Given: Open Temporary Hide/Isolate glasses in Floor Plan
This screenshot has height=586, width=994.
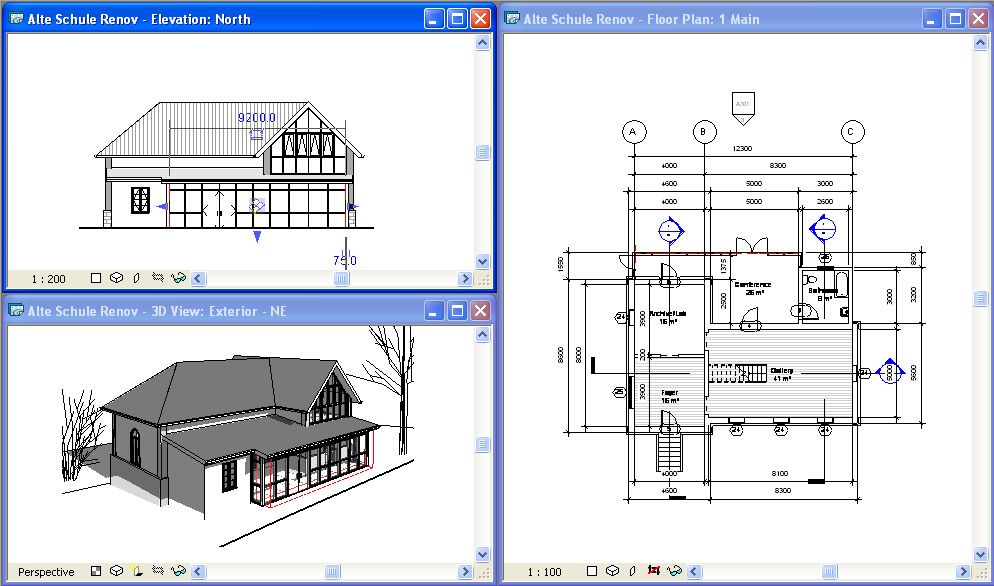Looking at the screenshot, I should pos(675,572).
